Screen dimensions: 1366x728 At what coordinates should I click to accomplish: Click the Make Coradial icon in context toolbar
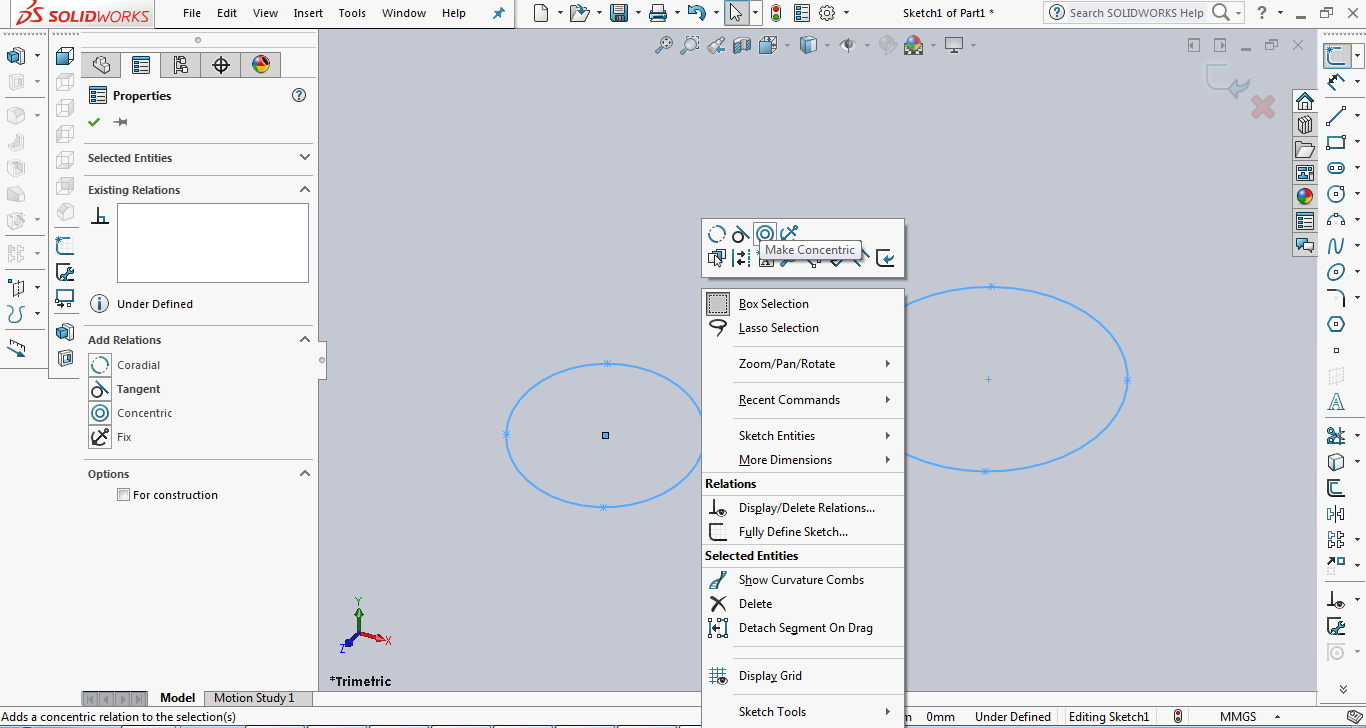click(717, 234)
